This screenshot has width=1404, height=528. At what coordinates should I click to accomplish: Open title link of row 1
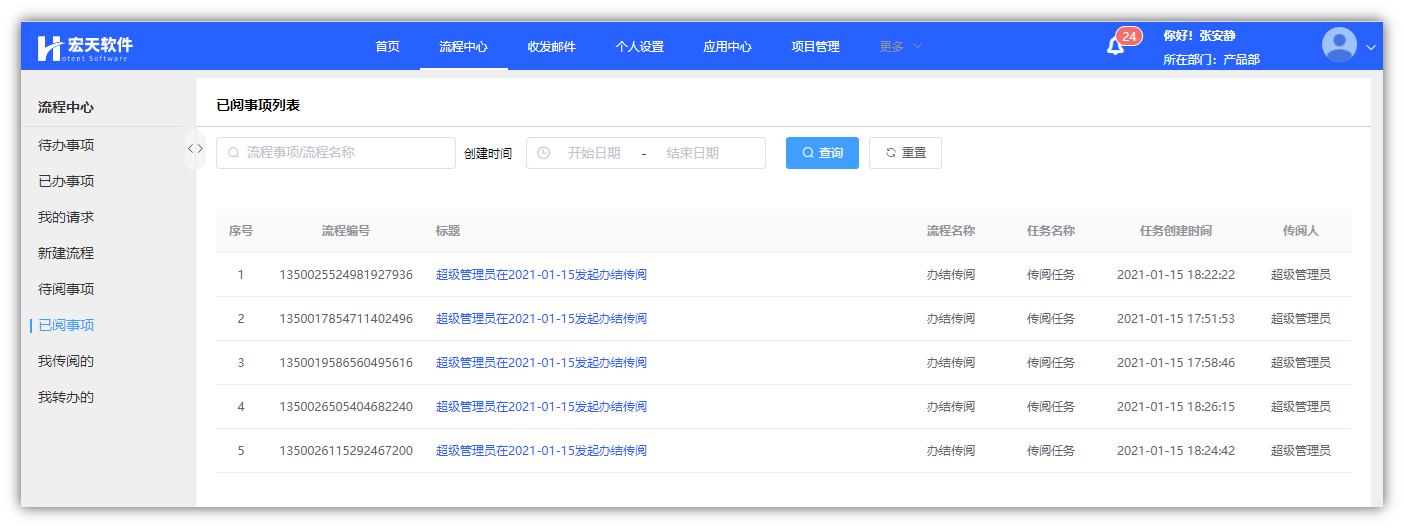click(x=541, y=275)
